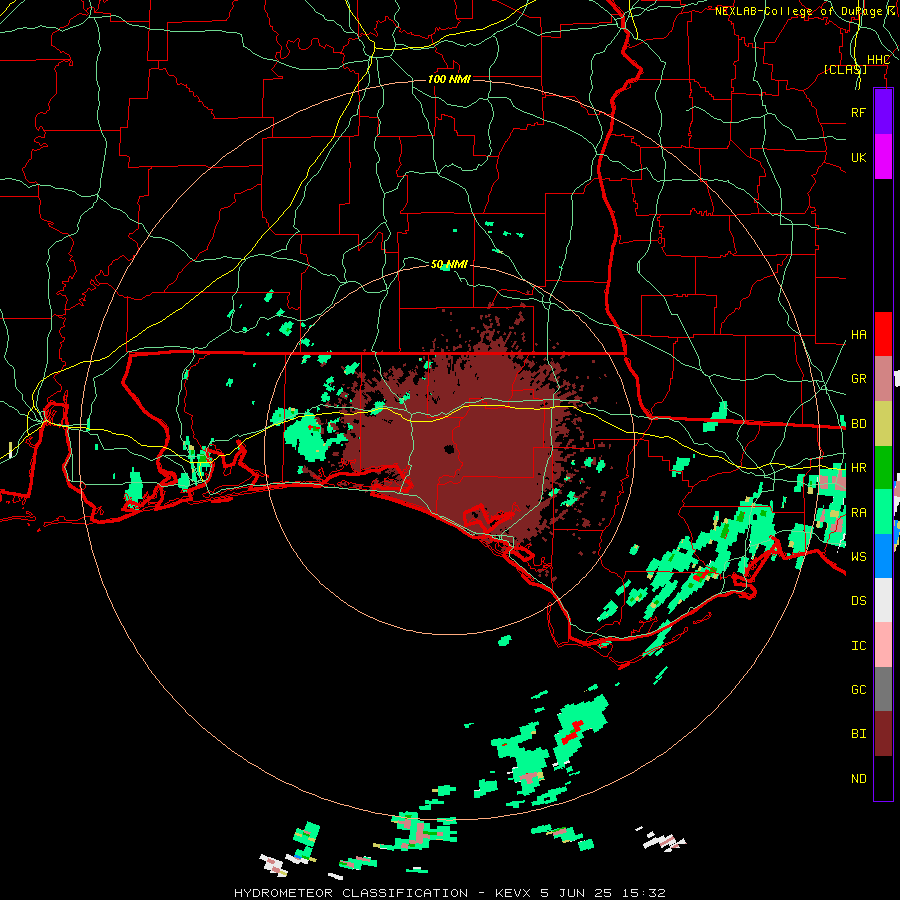Pick the light green RA legend swatch
This screenshot has height=900, width=900.
click(883, 512)
